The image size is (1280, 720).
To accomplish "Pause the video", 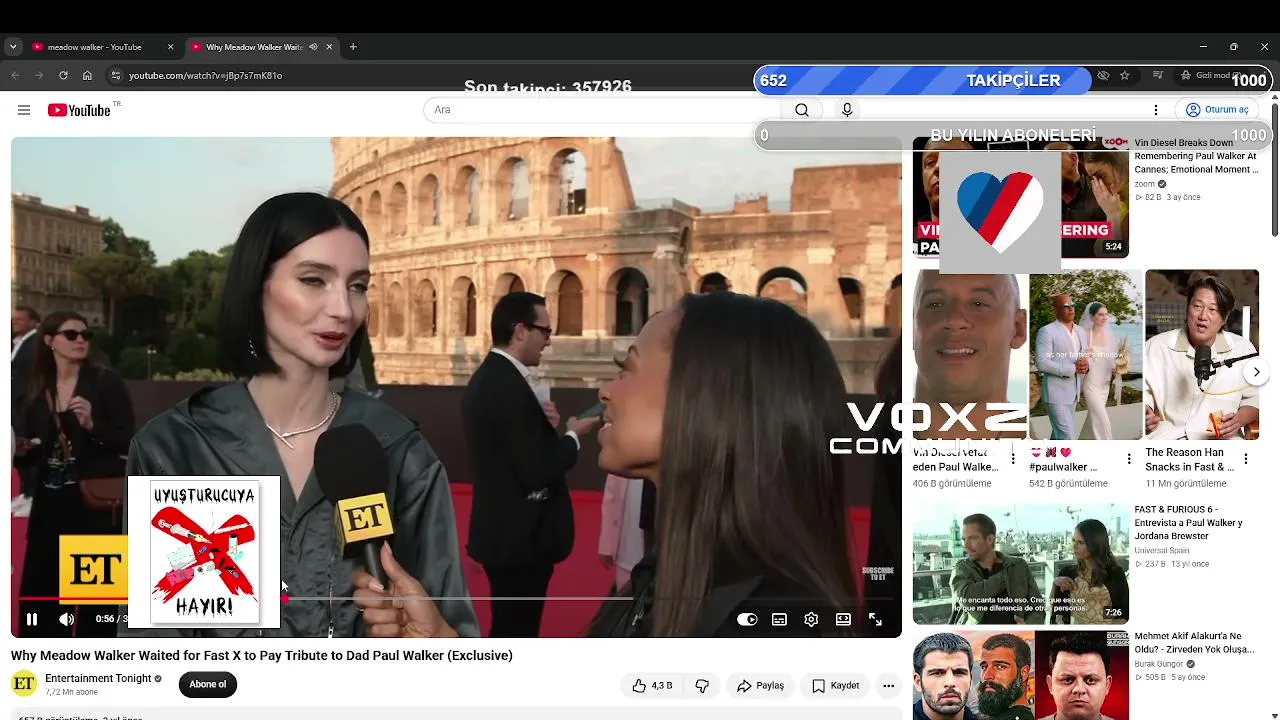I will [32, 620].
